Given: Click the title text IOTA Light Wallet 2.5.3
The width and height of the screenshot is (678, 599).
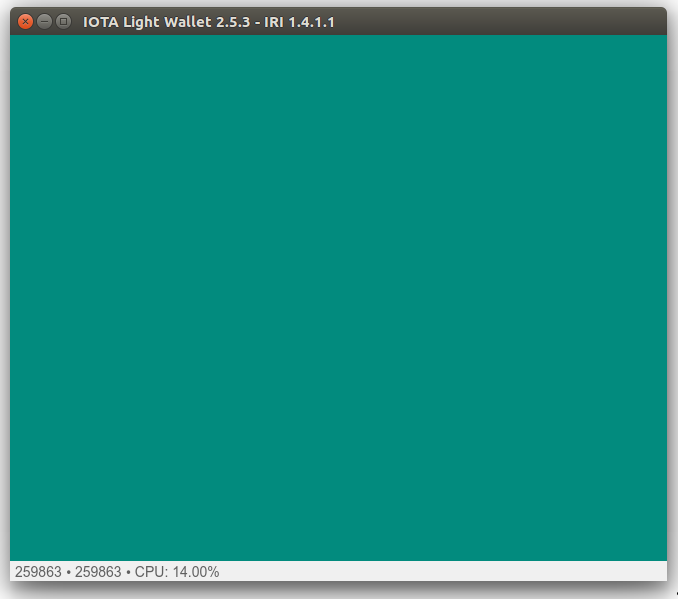Looking at the screenshot, I should click(166, 22).
